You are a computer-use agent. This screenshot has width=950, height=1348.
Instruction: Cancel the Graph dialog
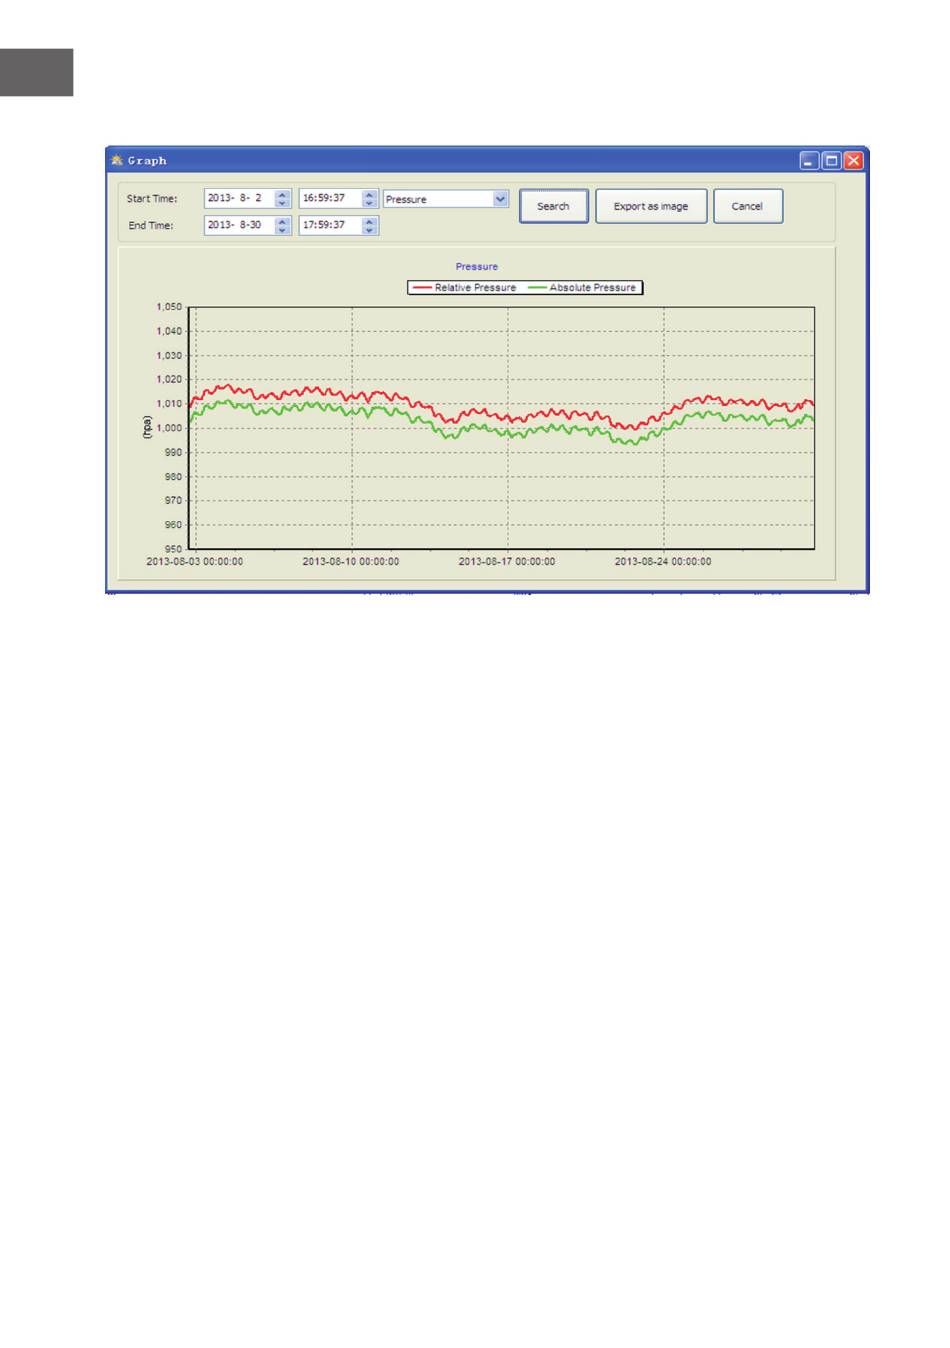747,206
